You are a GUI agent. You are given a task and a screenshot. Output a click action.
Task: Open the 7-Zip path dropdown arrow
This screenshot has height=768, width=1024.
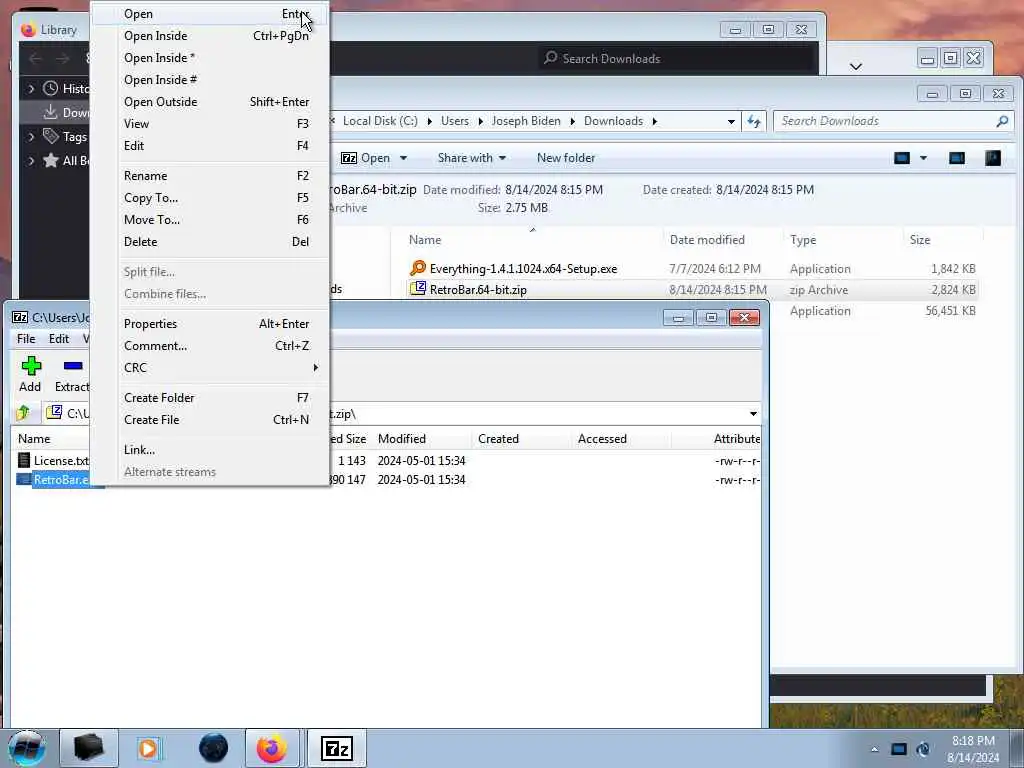pyautogui.click(x=753, y=413)
